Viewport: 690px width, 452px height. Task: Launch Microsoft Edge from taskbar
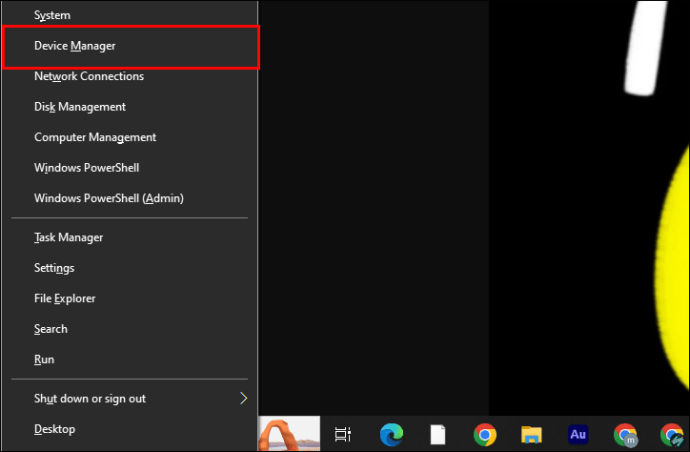[x=391, y=434]
